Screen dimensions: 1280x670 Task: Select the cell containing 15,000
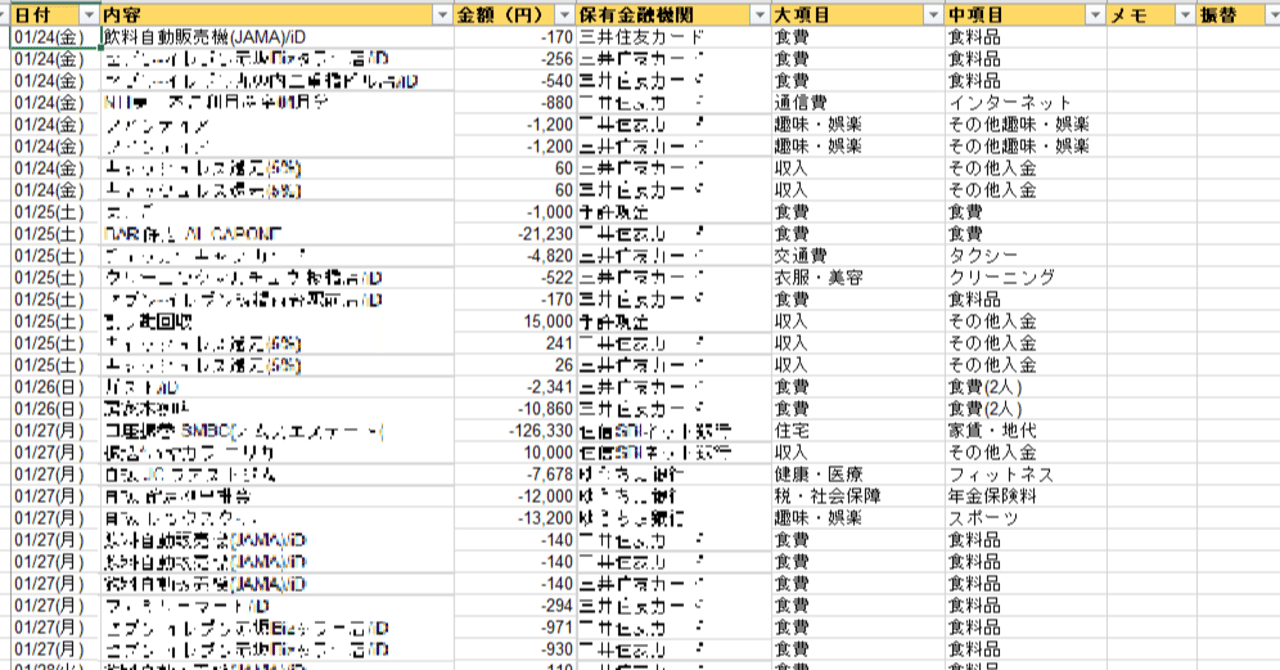point(514,321)
